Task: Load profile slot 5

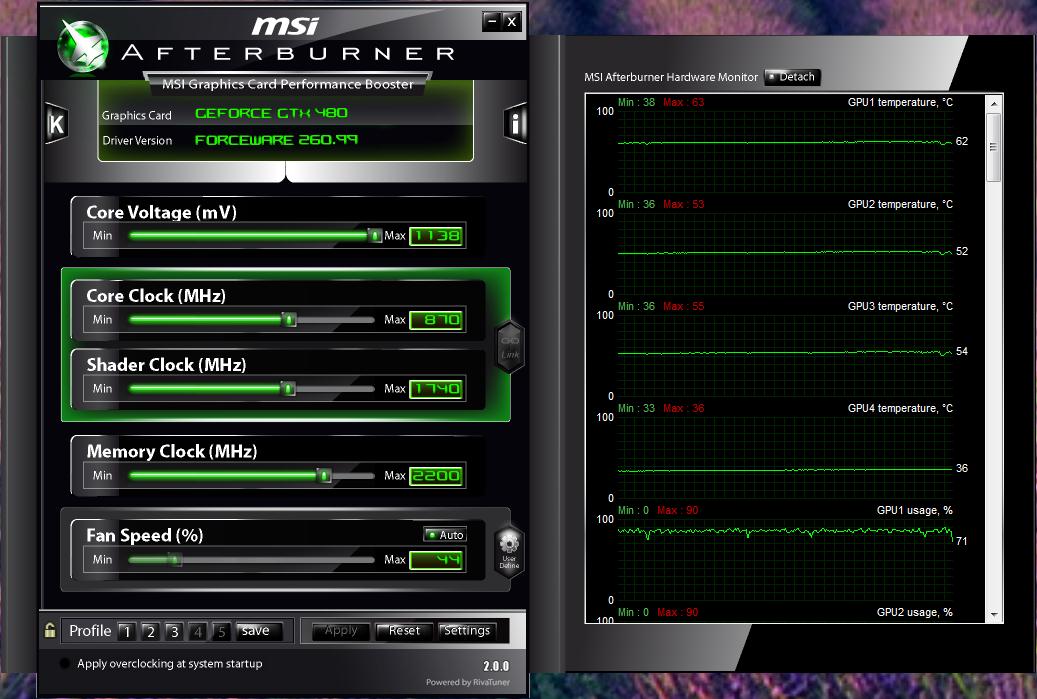Action: [222, 632]
